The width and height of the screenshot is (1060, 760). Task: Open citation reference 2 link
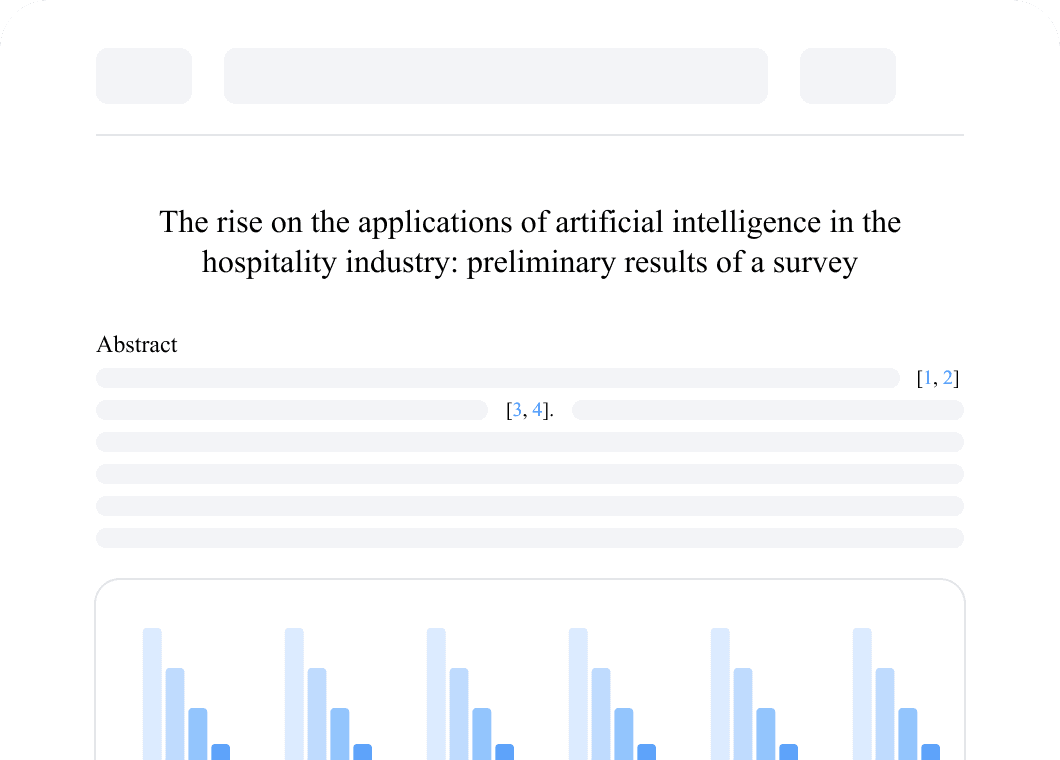948,378
